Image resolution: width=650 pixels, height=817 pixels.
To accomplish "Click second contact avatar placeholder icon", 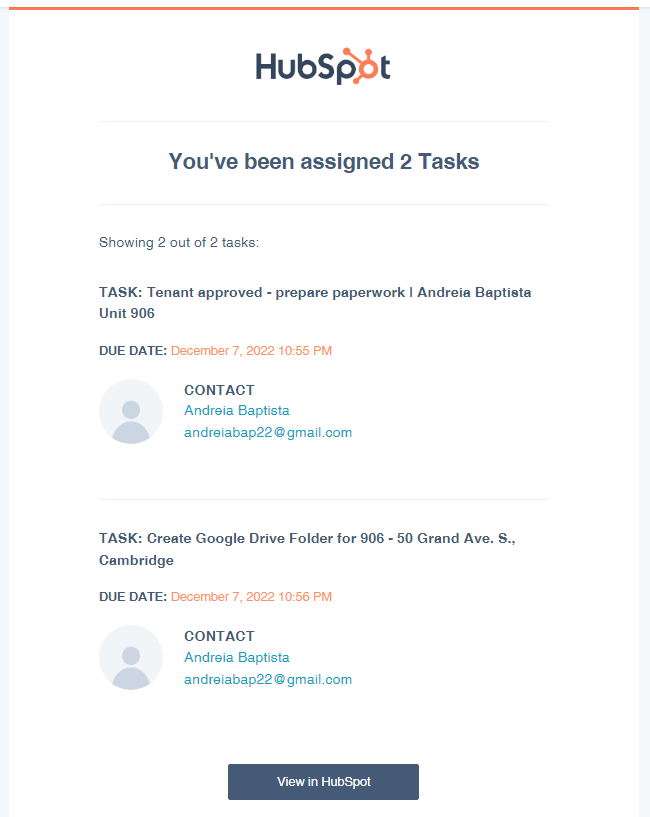I will click(x=131, y=658).
